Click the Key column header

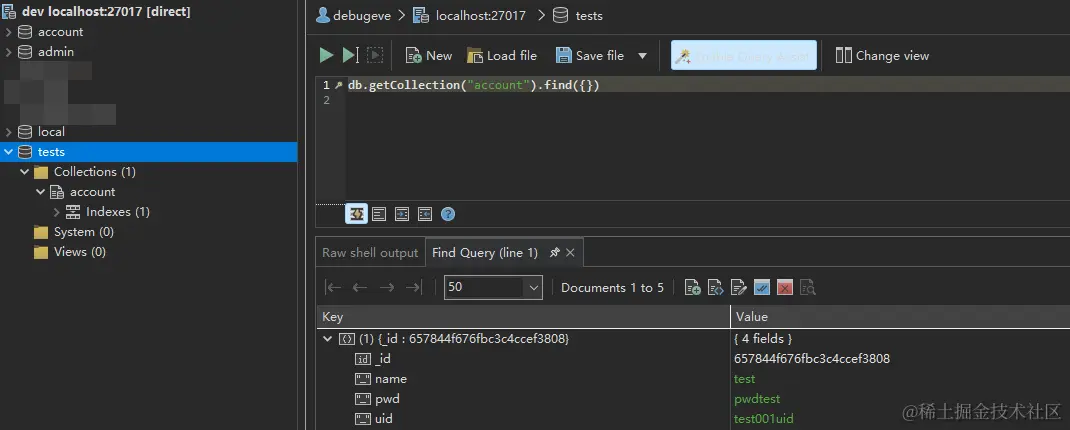[523, 317]
